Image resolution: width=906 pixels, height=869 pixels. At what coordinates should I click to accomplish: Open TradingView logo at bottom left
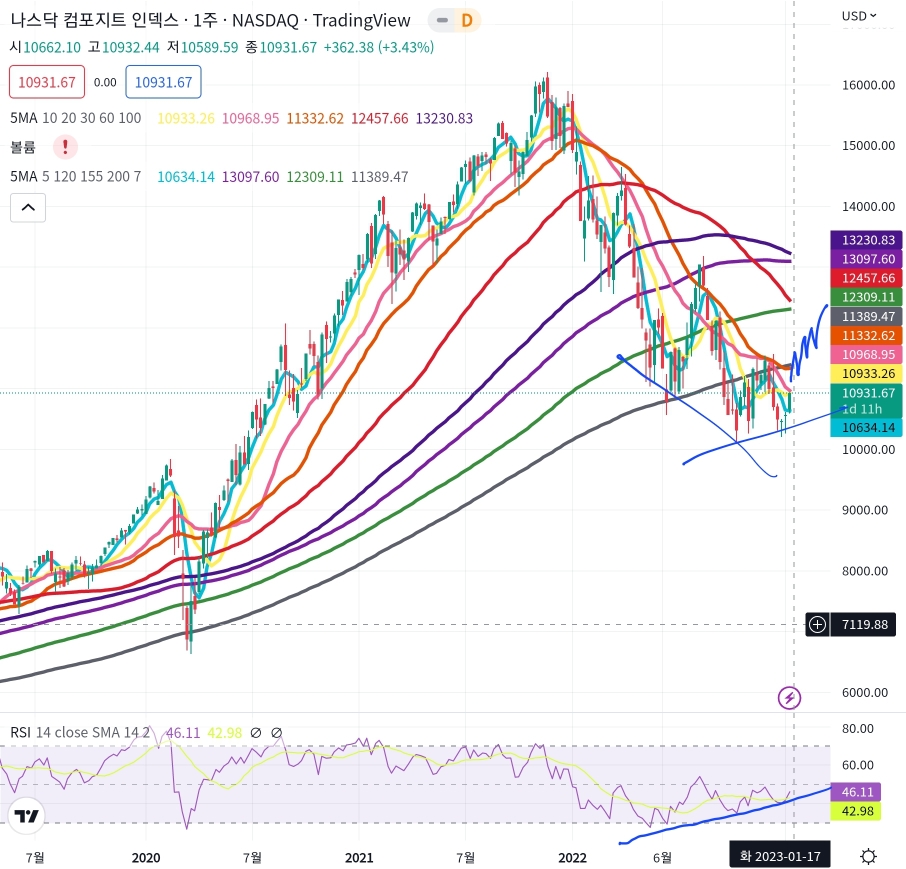(27, 816)
